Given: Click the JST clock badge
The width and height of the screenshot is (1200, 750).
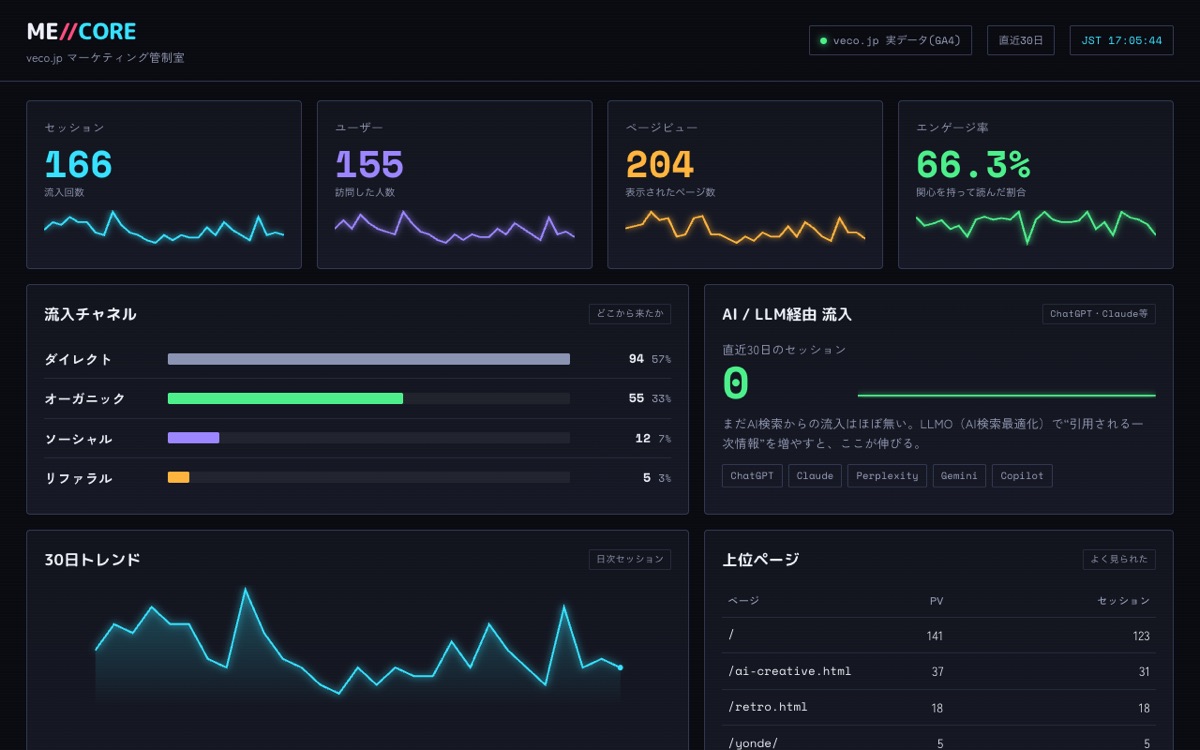Looking at the screenshot, I should click(x=1121, y=41).
